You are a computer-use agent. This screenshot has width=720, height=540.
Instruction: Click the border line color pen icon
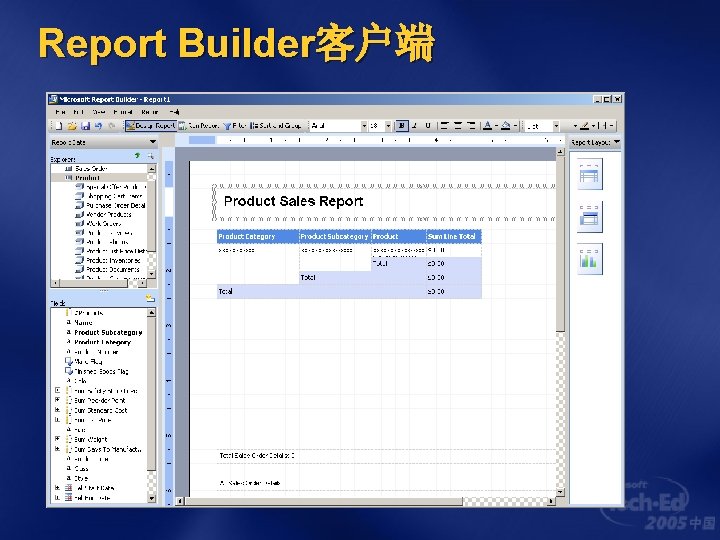584,125
